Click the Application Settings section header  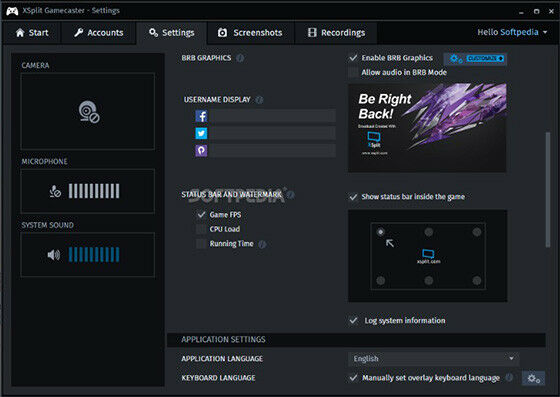tap(356, 340)
